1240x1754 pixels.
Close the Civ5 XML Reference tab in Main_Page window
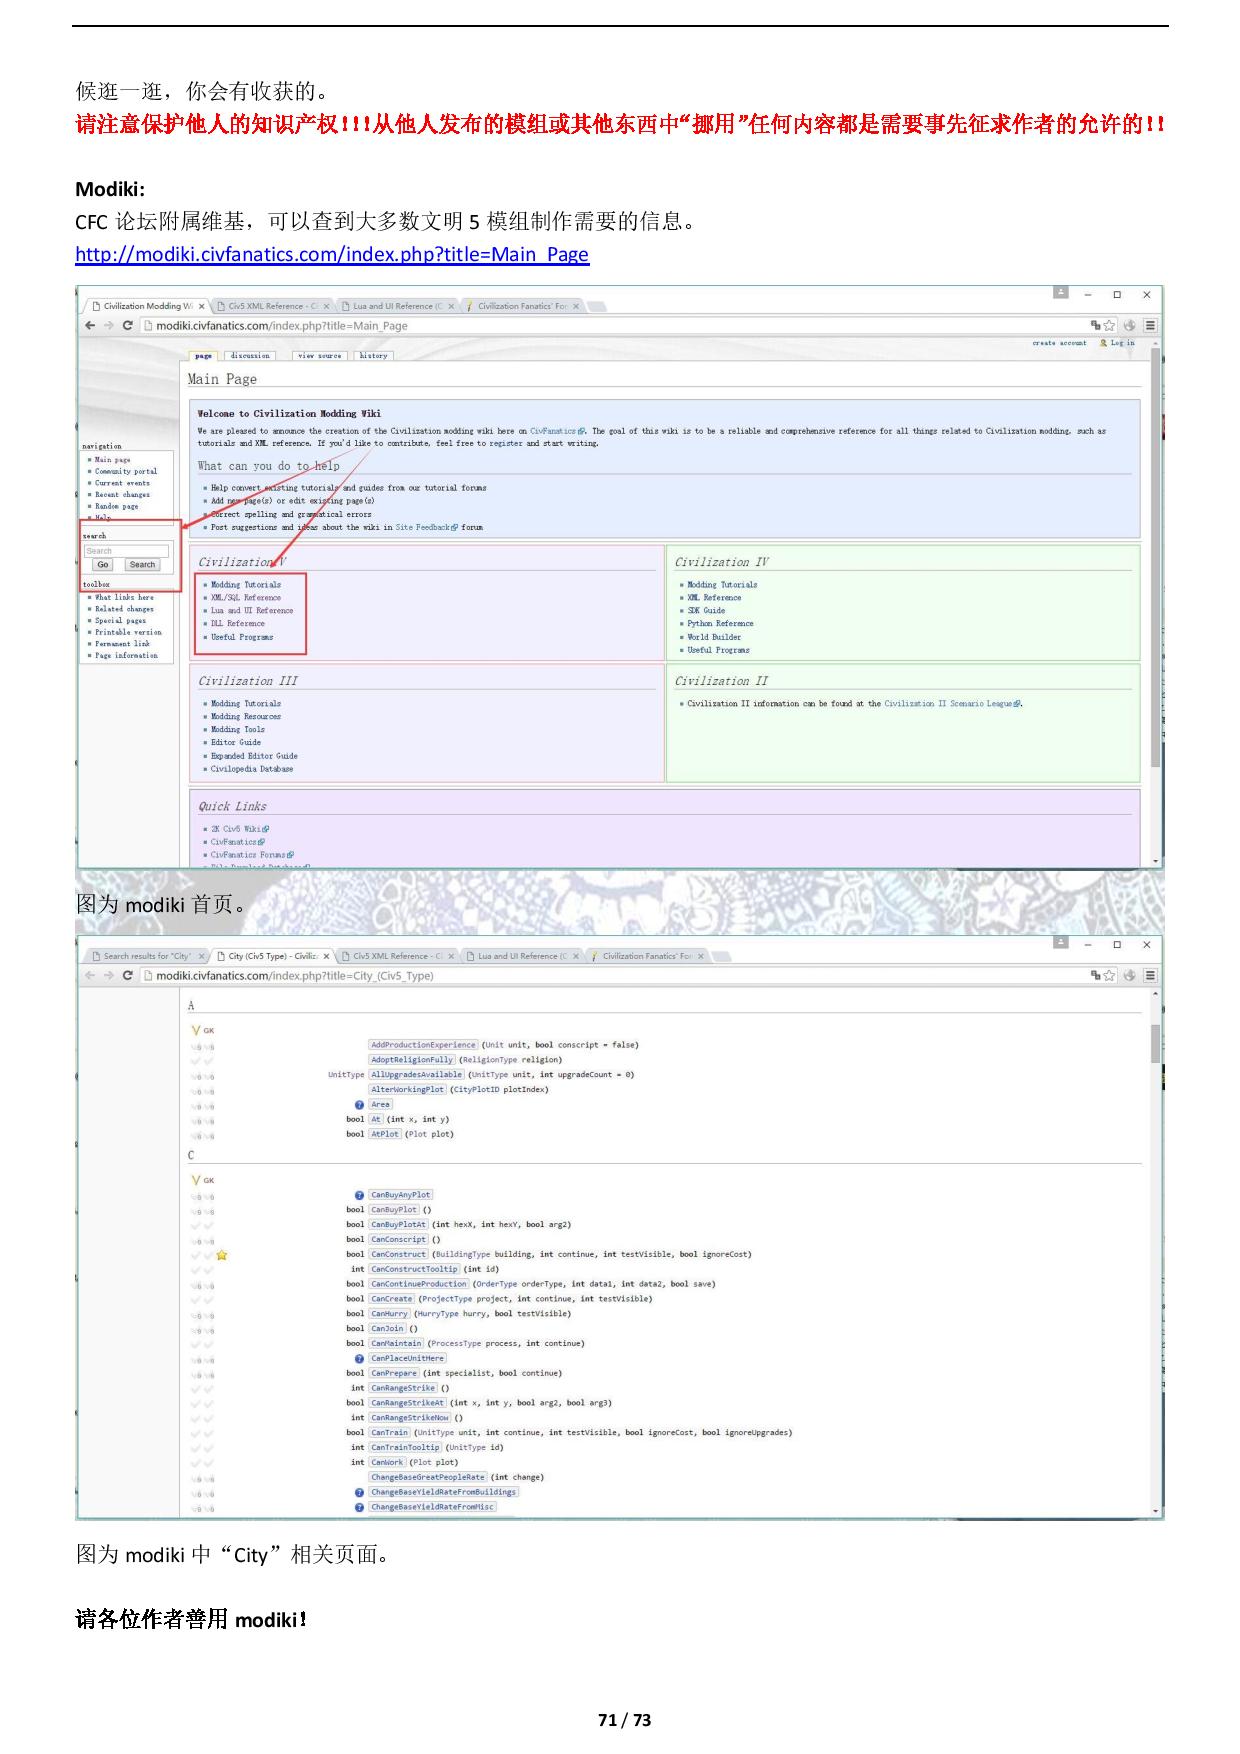[x=326, y=306]
